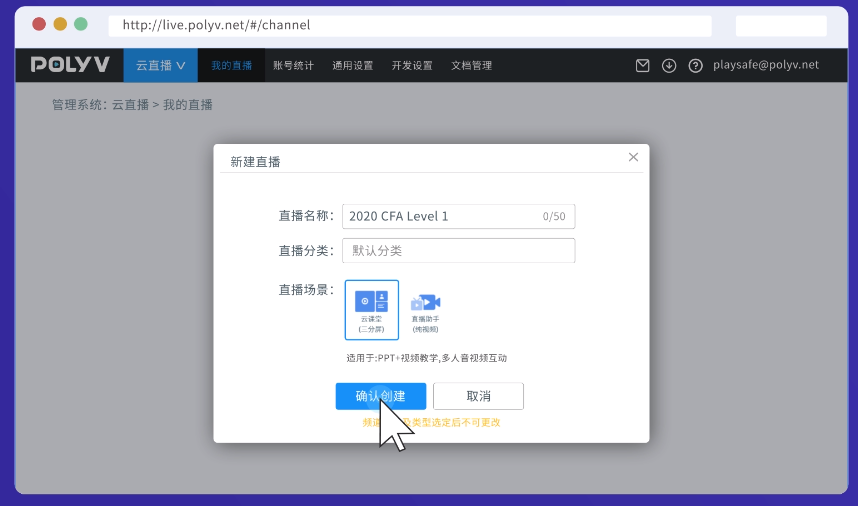Open the 账号统计 tab
Image resolution: width=858 pixels, height=506 pixels.
(x=293, y=66)
